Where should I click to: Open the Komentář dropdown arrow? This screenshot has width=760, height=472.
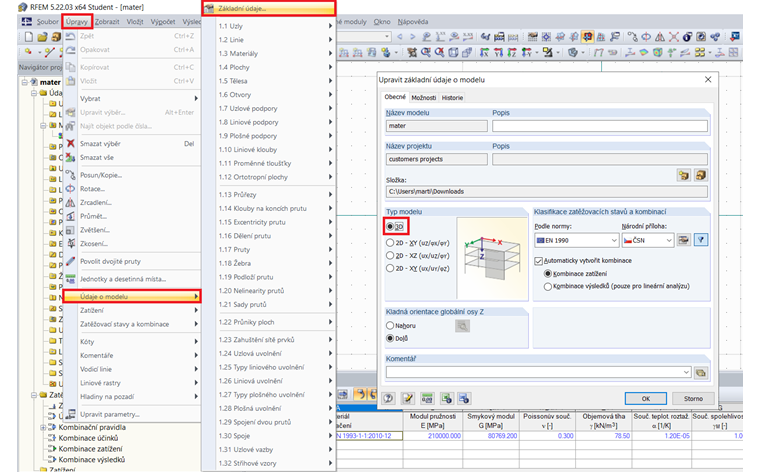[x=686, y=372]
